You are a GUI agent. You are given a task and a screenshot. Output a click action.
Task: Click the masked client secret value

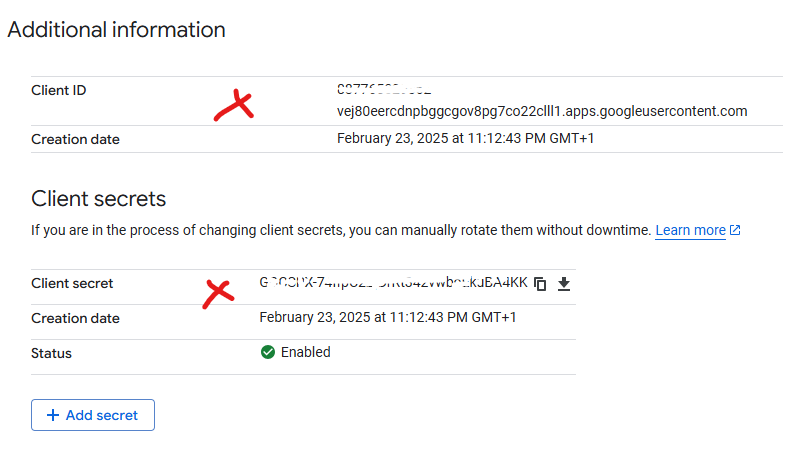coord(392,283)
